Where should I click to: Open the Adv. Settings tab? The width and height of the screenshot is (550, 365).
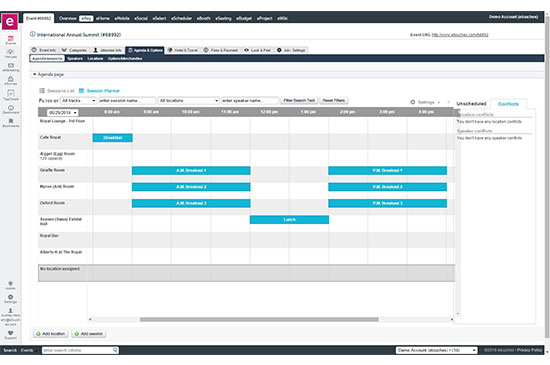(291, 50)
